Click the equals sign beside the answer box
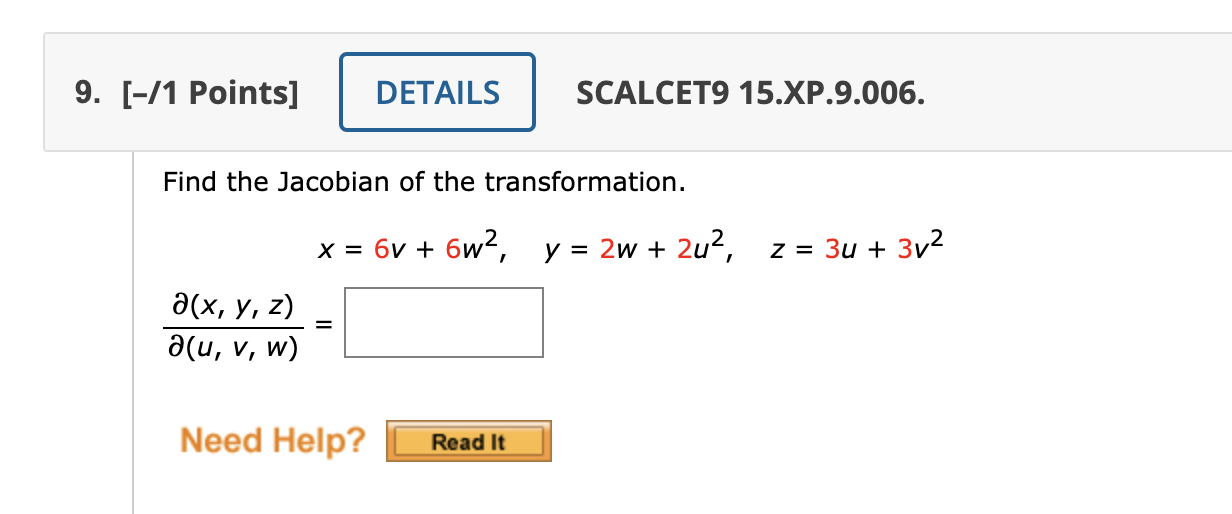Screen dimensions: 1232x514 (x=320, y=324)
